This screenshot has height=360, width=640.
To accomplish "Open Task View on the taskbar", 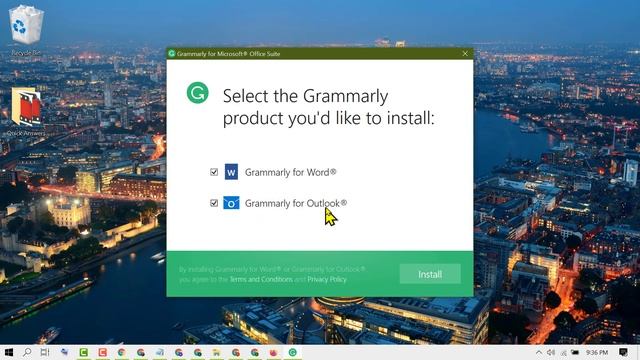I will tap(45, 352).
